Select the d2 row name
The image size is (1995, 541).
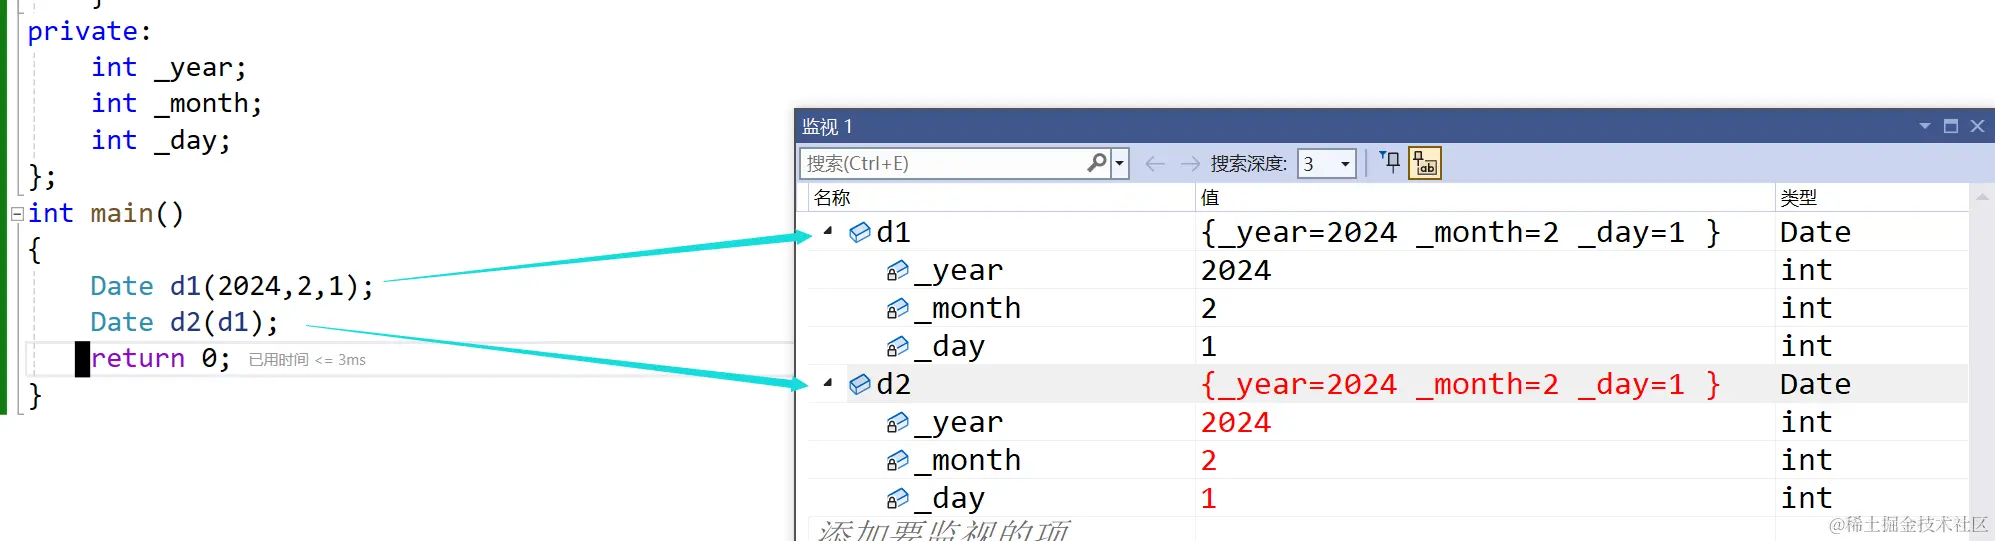[x=893, y=384]
